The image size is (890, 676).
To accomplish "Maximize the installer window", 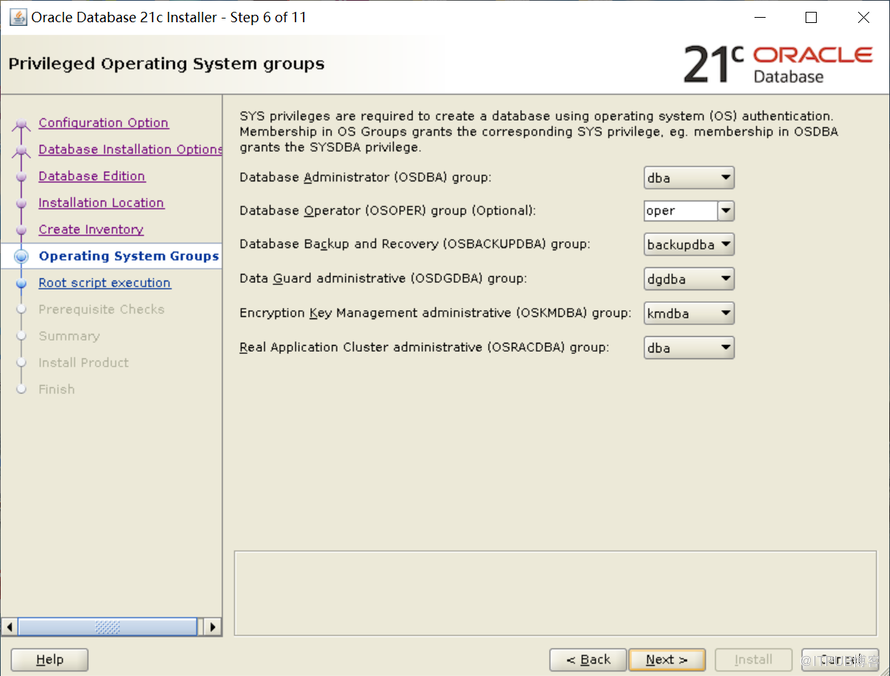I will [x=811, y=18].
